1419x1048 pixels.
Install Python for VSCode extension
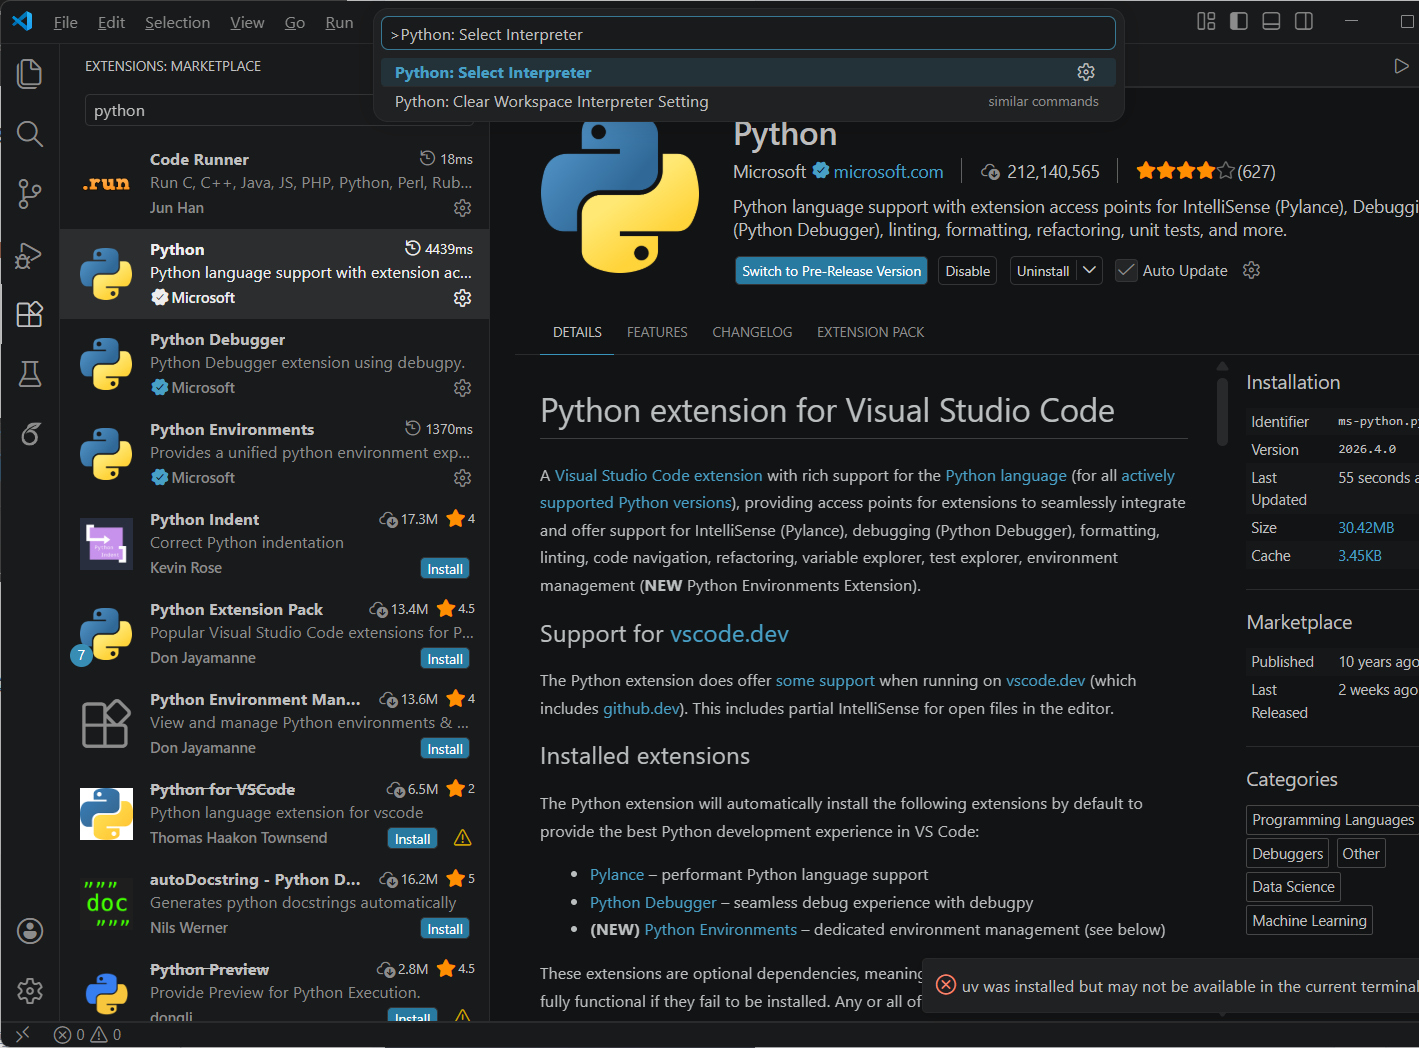coord(412,839)
